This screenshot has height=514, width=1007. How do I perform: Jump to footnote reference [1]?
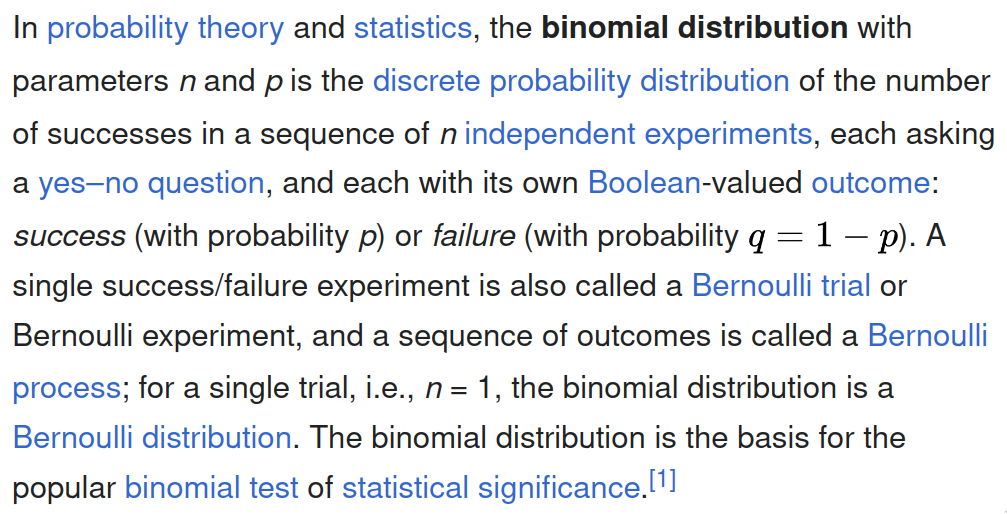coord(662,480)
